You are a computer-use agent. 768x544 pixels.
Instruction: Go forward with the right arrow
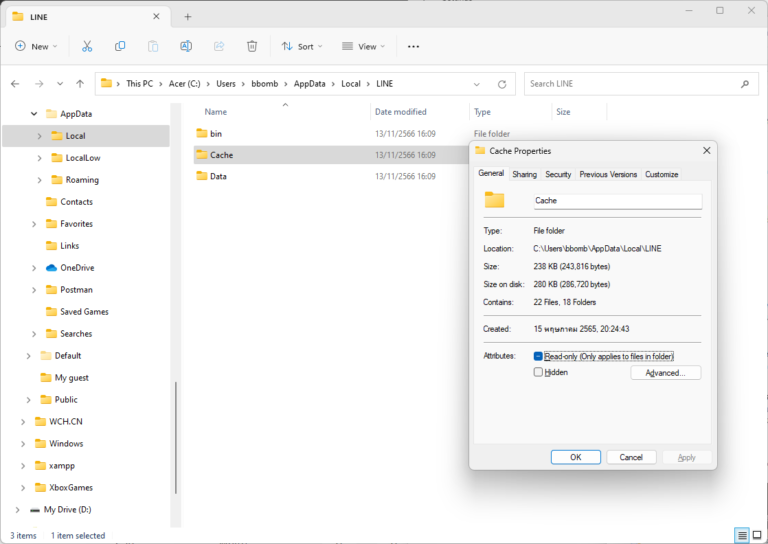(x=39, y=84)
